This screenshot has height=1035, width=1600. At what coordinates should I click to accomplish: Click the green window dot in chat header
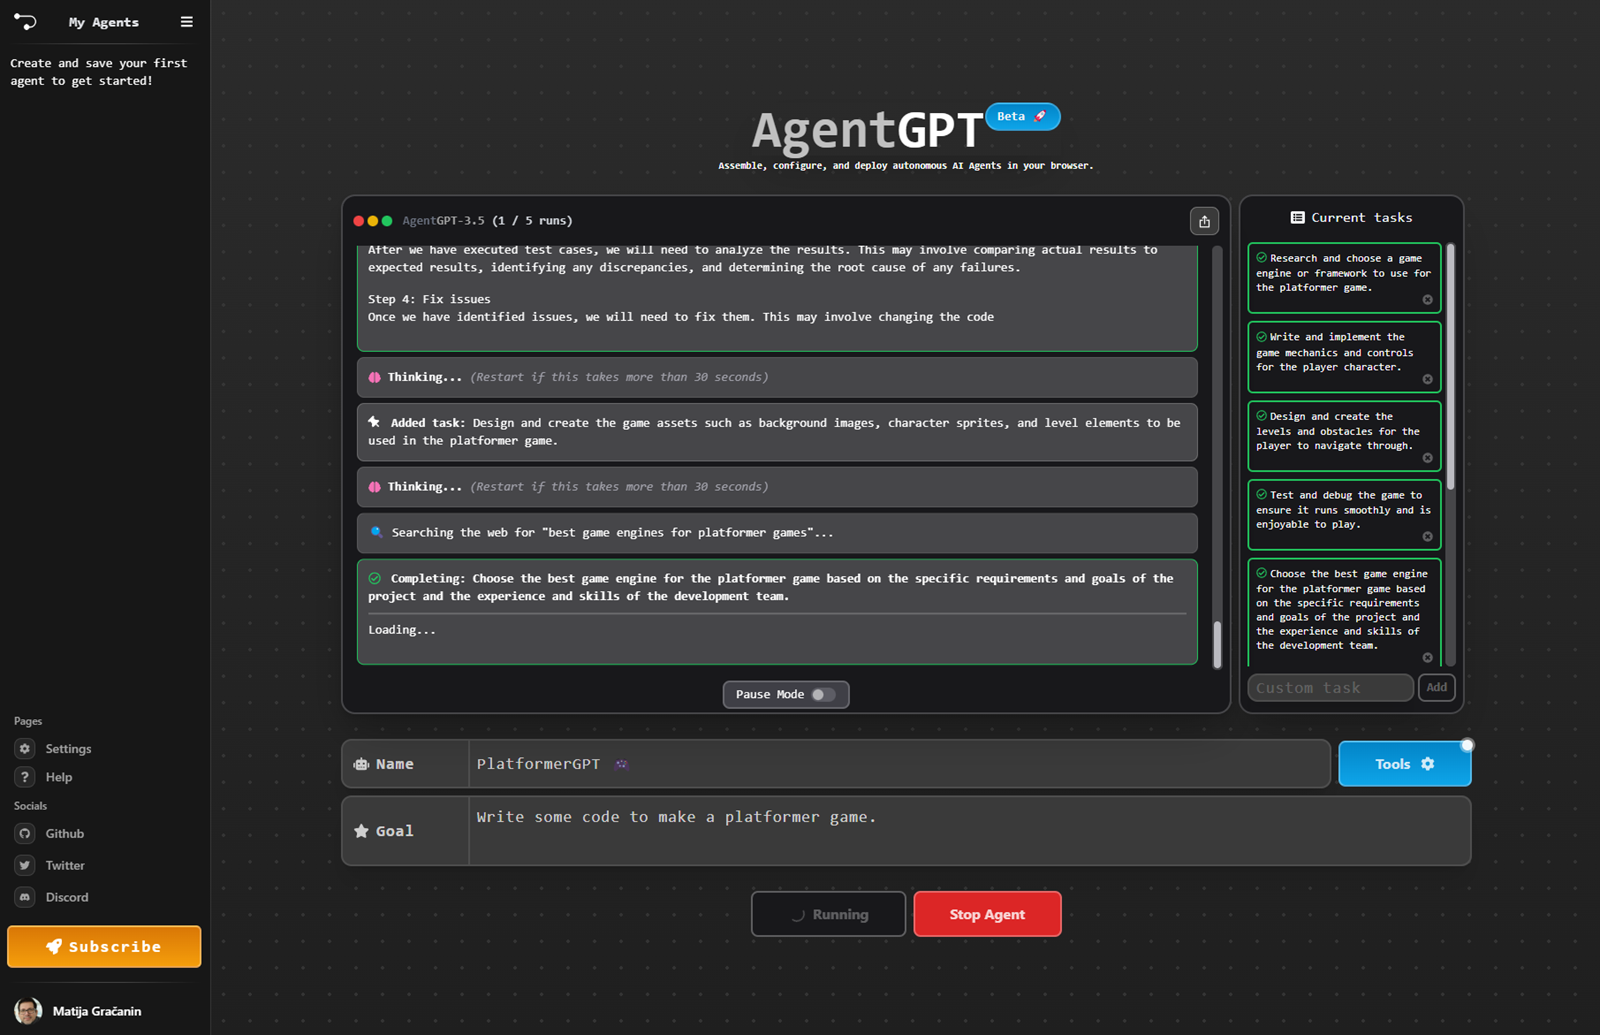(x=387, y=221)
